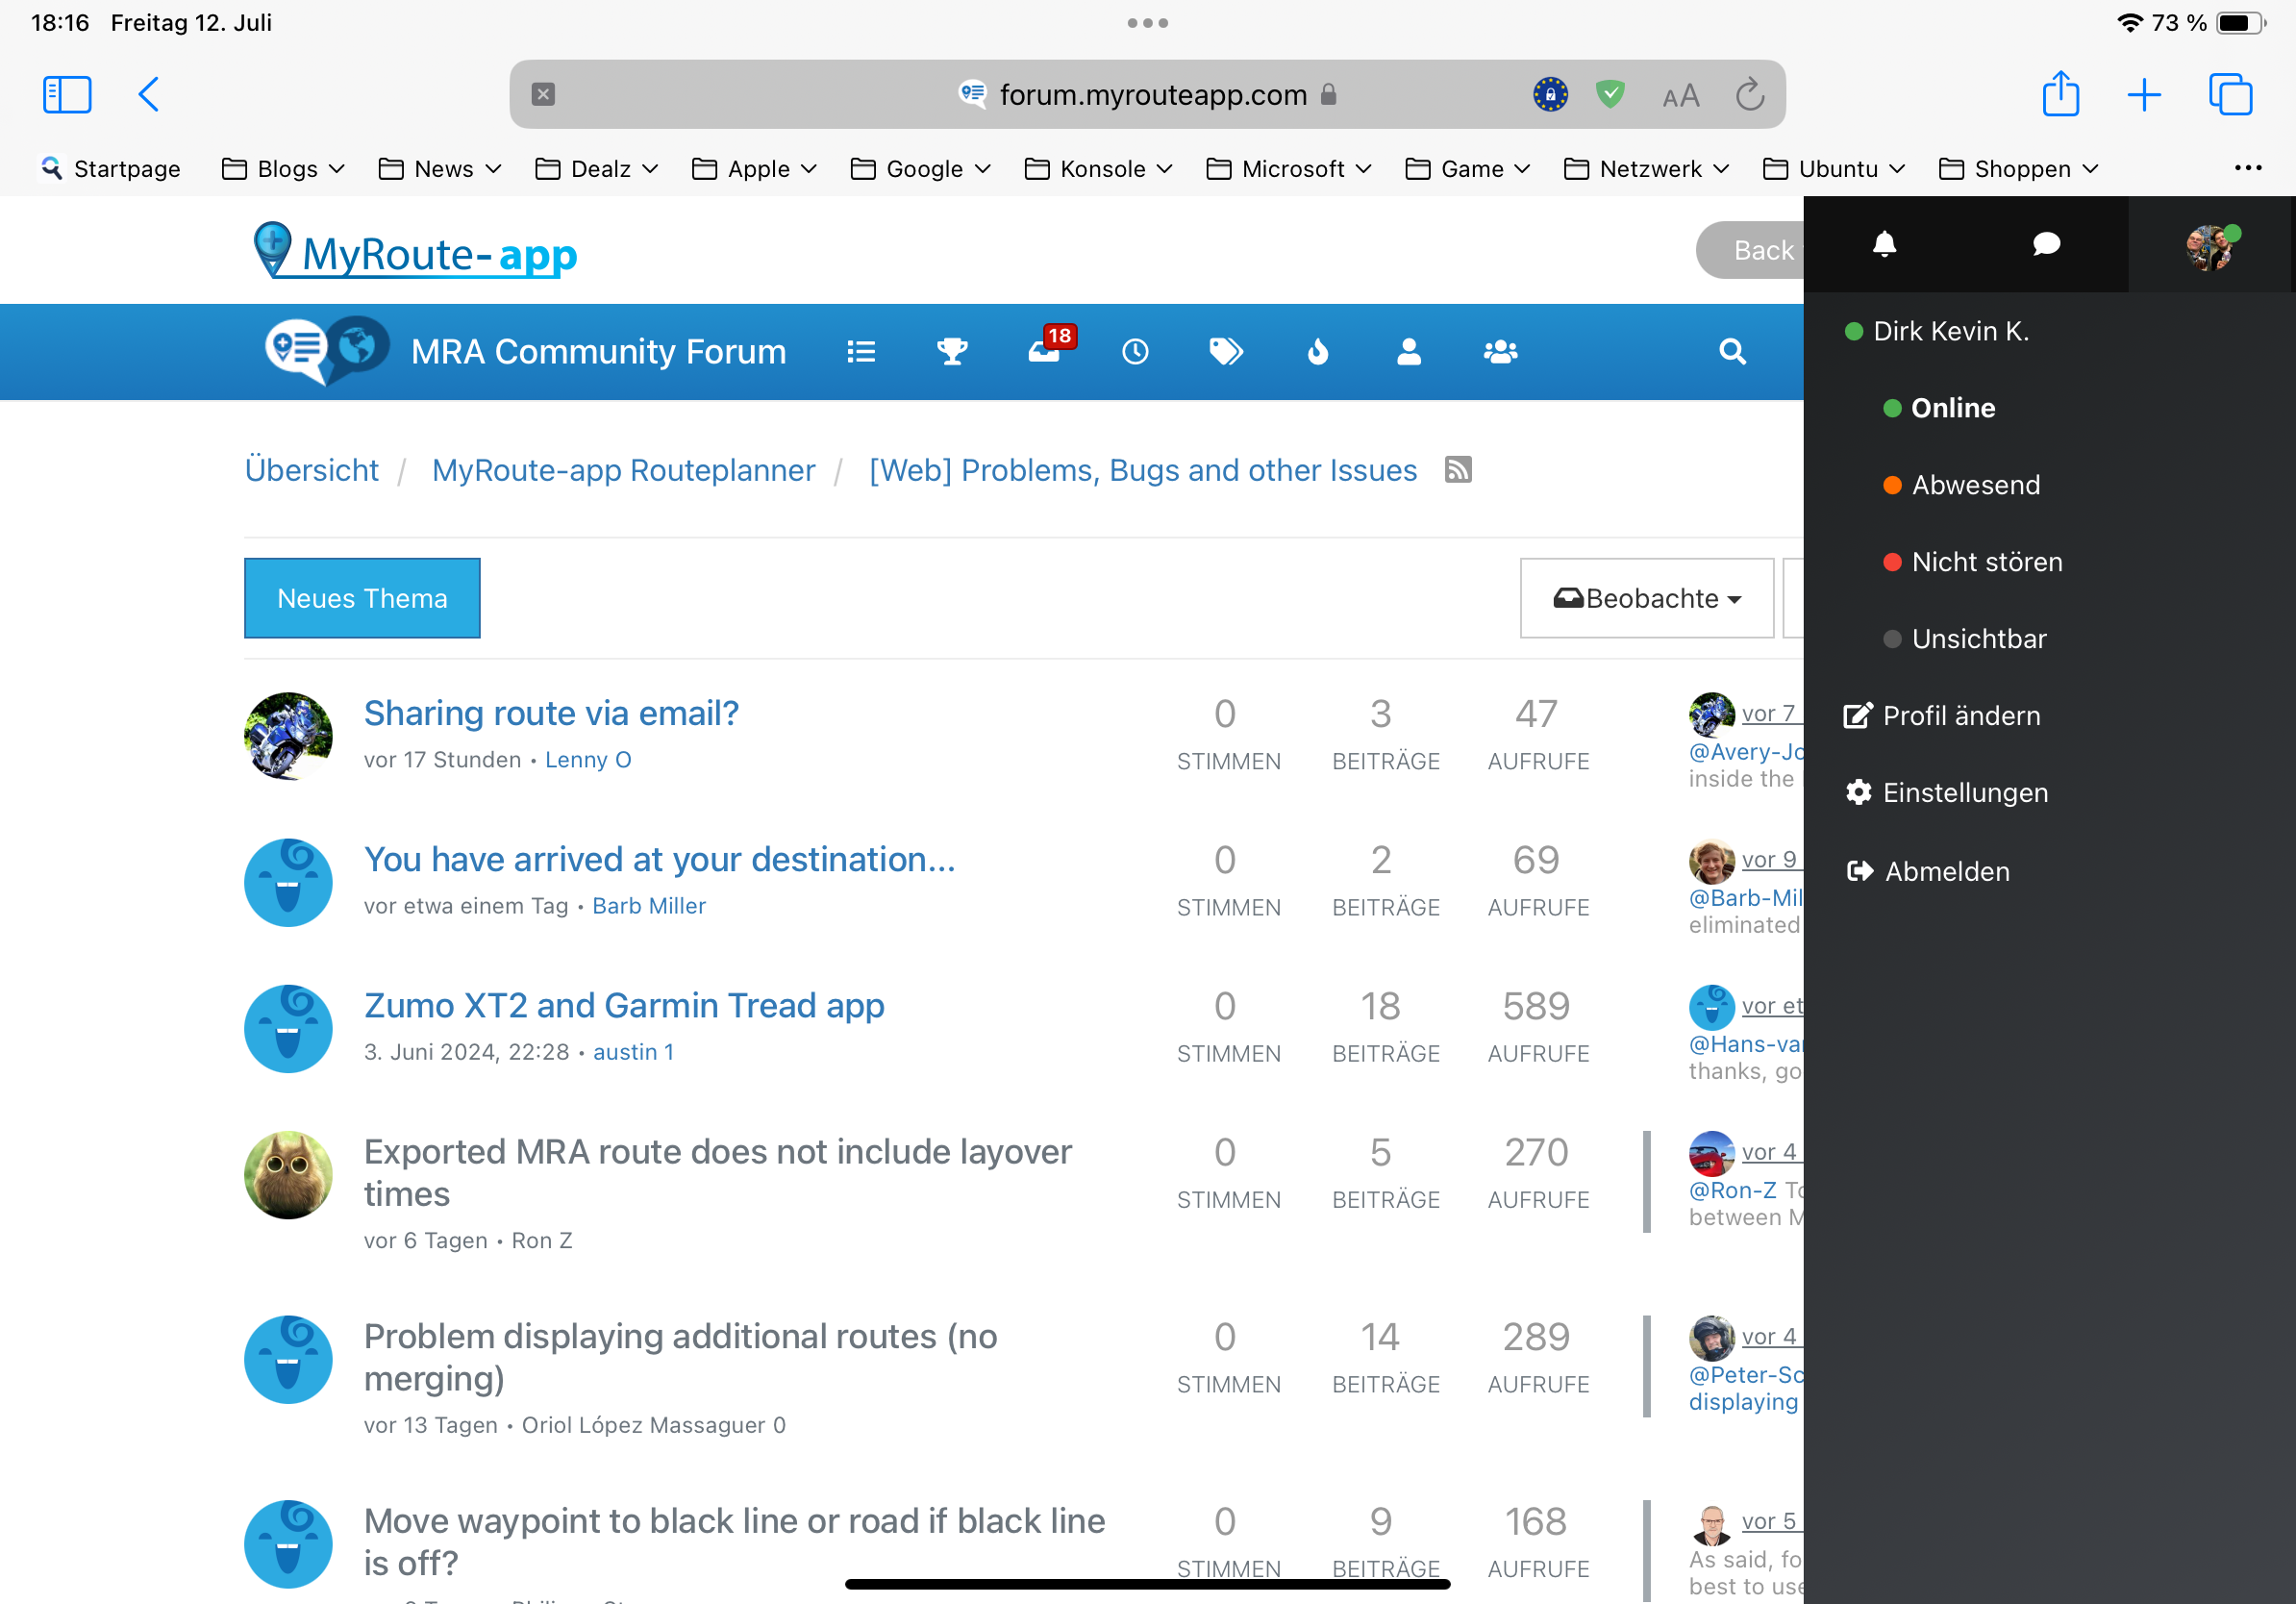Open the trophy popular topics icon
This screenshot has width=2296, height=1604.
click(952, 352)
